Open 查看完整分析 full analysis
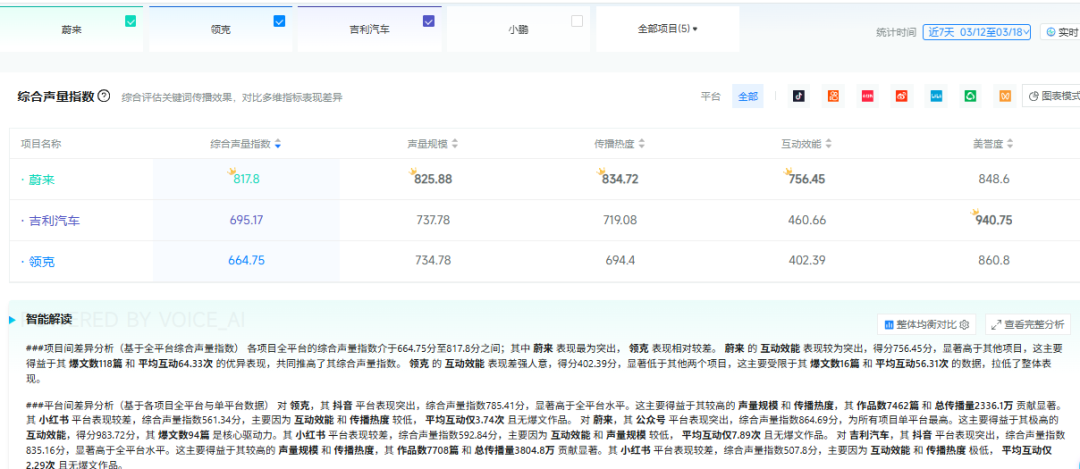The image size is (1080, 469). point(1029,324)
